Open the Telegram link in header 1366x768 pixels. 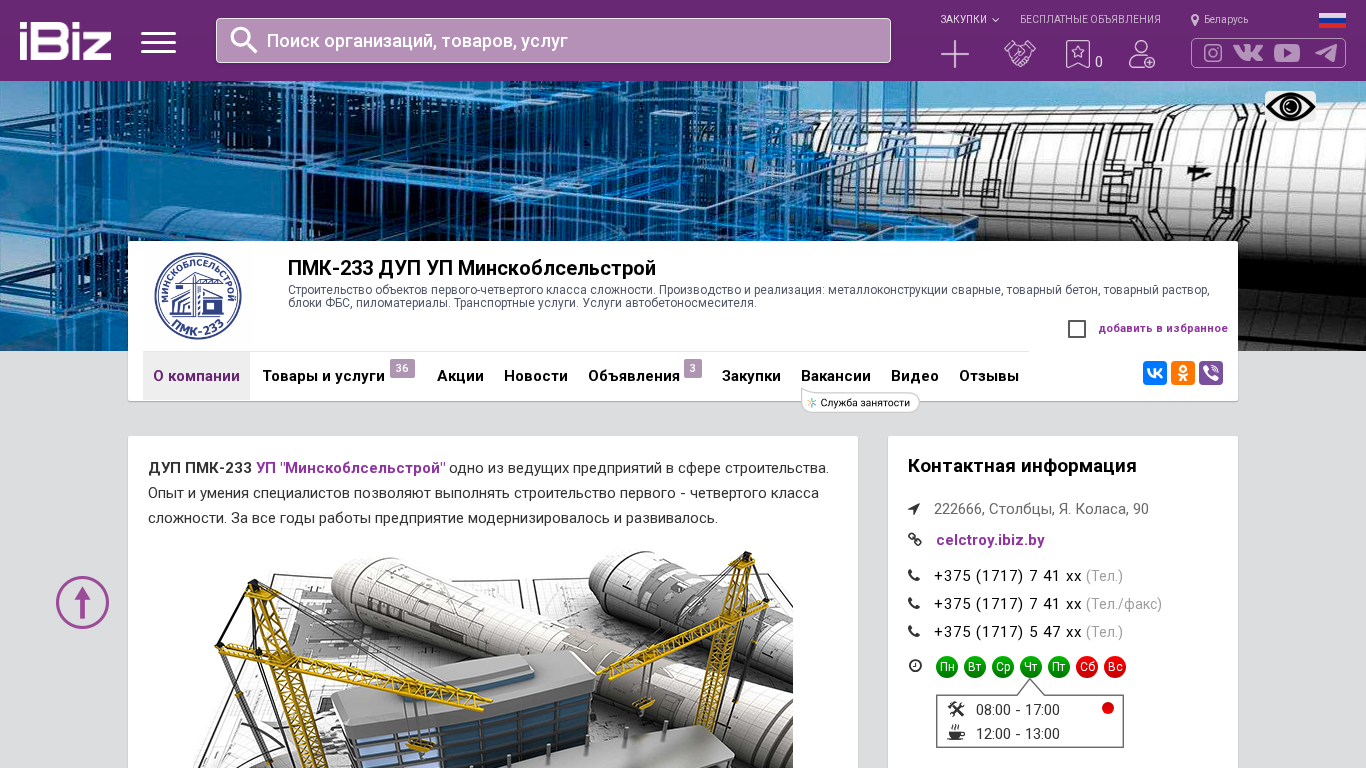click(x=1326, y=53)
